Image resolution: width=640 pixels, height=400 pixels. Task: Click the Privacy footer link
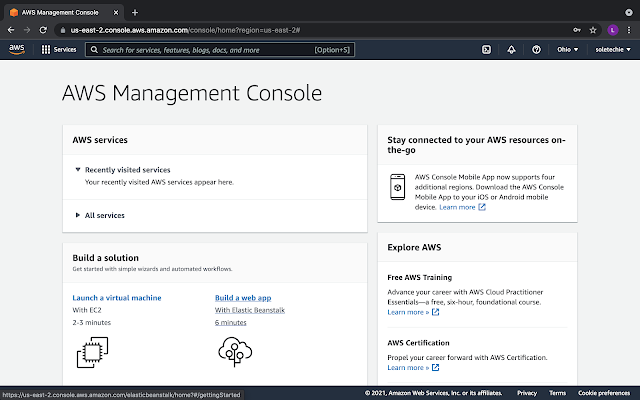coord(527,393)
